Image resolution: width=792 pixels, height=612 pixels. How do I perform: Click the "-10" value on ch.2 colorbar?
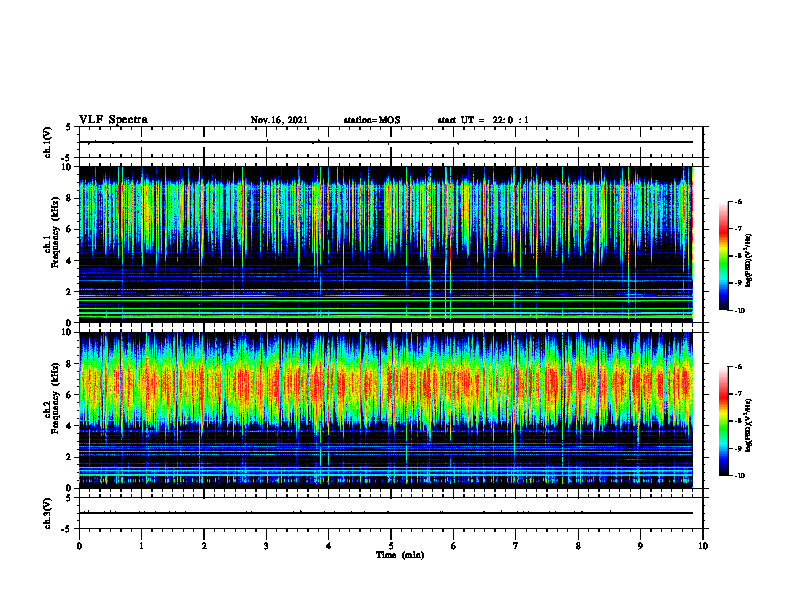[739, 476]
